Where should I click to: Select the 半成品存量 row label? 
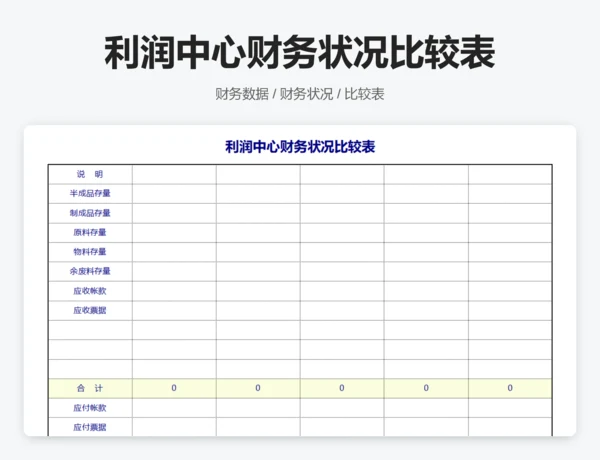90,193
